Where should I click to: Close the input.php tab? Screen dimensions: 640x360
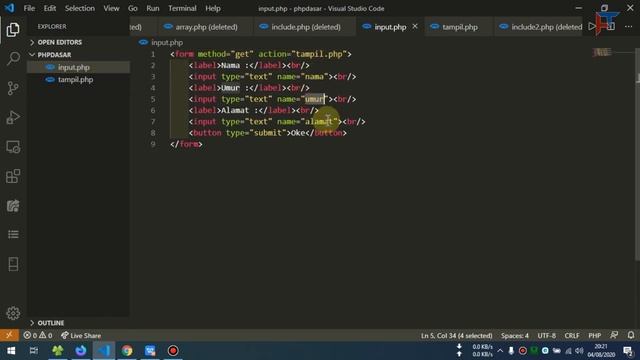[415, 26]
